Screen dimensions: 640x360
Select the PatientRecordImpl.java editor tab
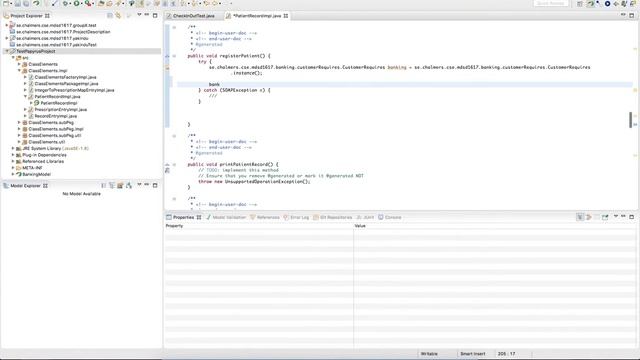tap(256, 16)
